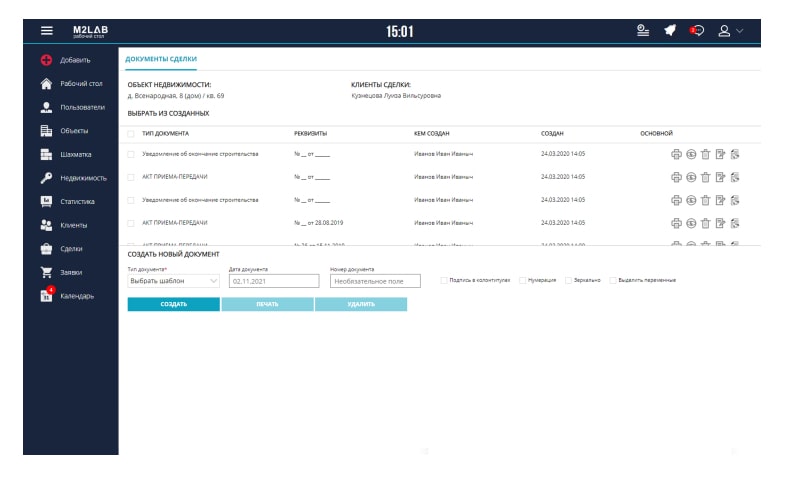Open Объекты in the sidebar
Screen dimensions: 800x500
[64, 131]
